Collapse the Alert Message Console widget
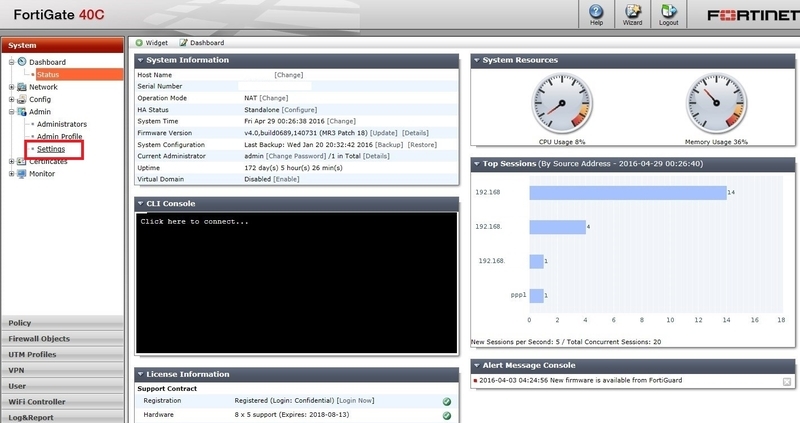The image size is (800, 423). point(477,365)
